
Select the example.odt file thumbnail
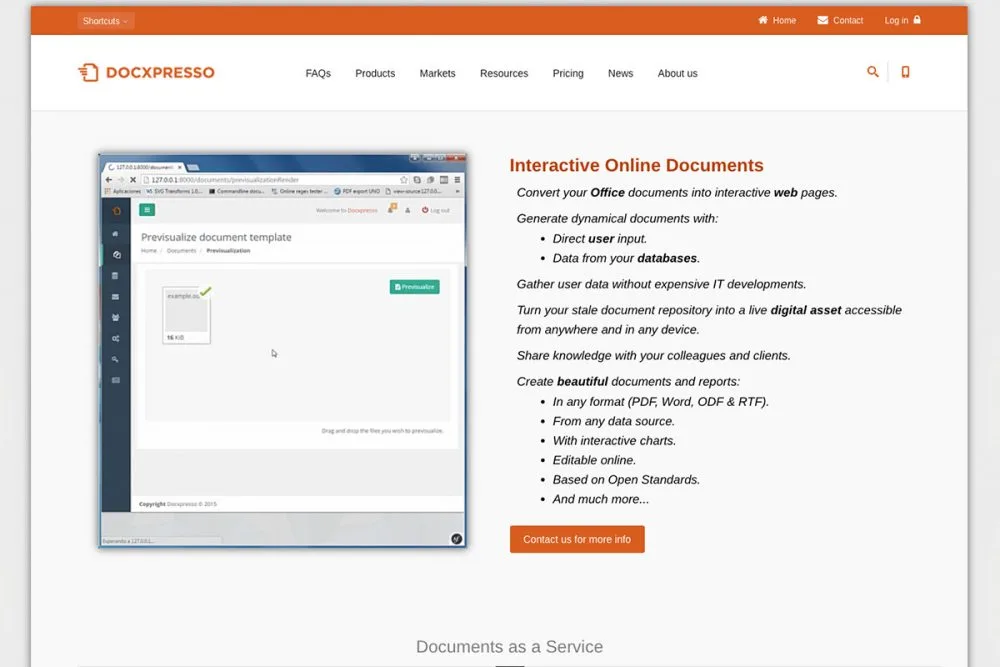click(x=184, y=315)
